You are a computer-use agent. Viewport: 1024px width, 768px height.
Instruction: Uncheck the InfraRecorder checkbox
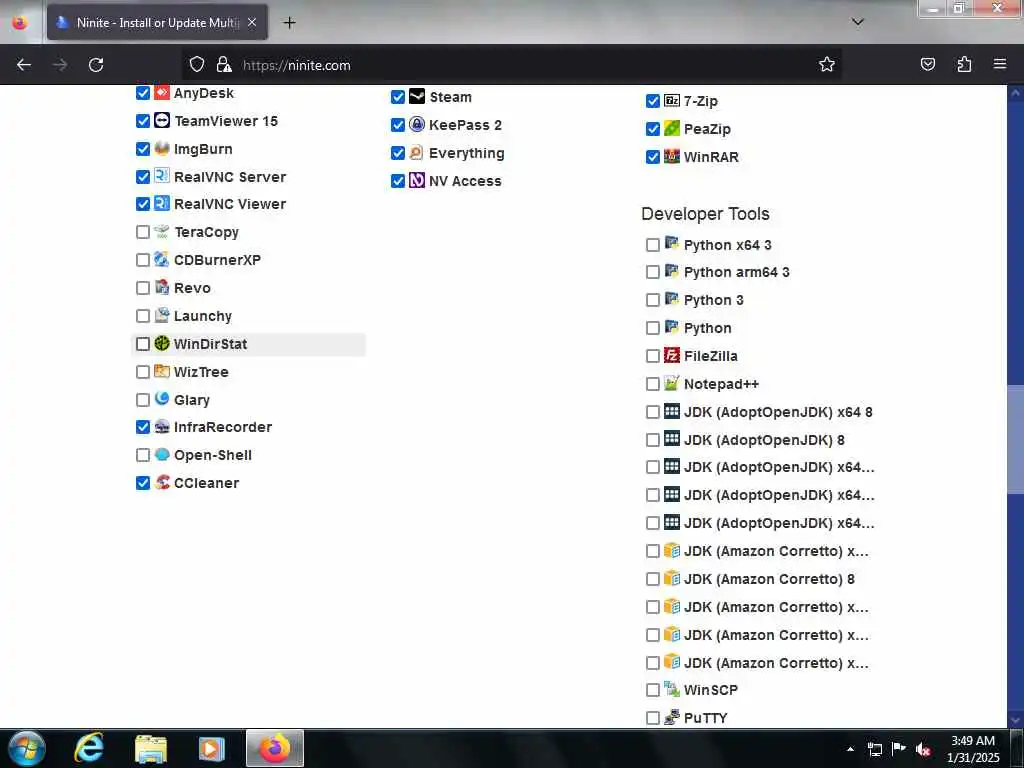point(143,427)
